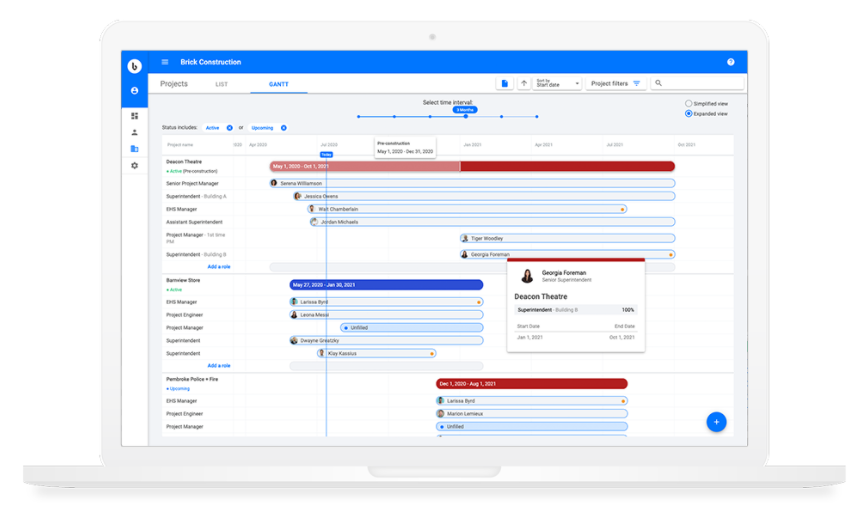Open the people icon in sidebar
The height and width of the screenshot is (515, 860).
click(134, 132)
